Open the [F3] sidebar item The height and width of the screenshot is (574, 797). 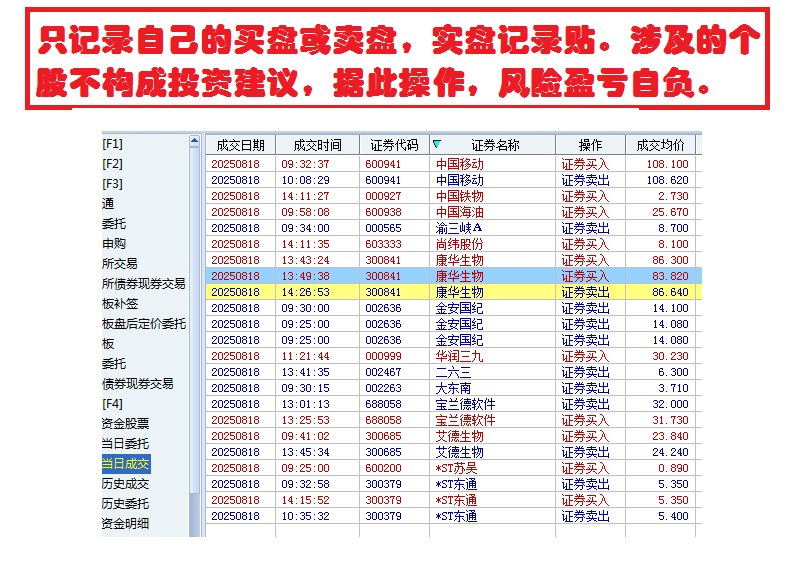(x=112, y=184)
